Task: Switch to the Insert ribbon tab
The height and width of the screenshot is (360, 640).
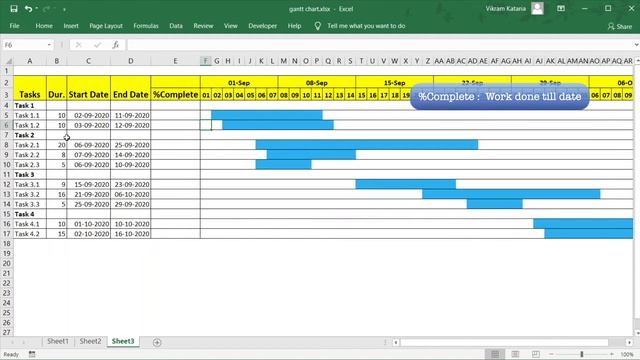Action: 71,26
